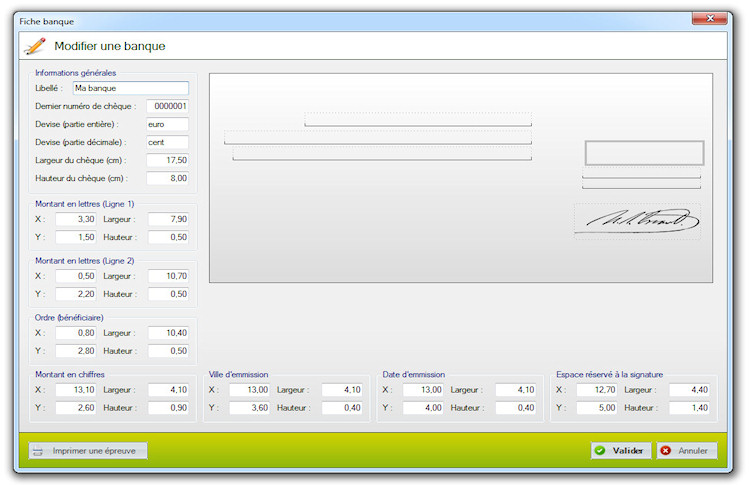Click the Y field of Montant en lettres Ligne 2
This screenshot has height=485, width=750.
(76, 294)
